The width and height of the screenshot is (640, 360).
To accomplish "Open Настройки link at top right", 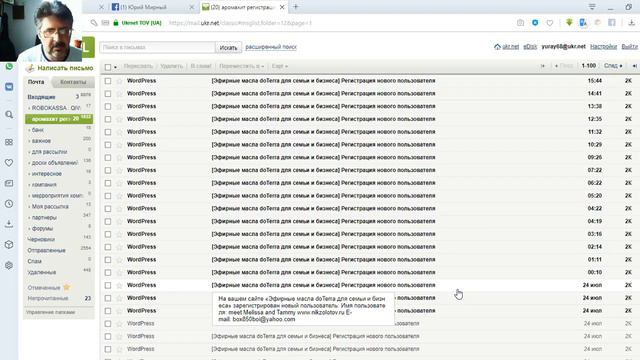I will tap(603, 47).
